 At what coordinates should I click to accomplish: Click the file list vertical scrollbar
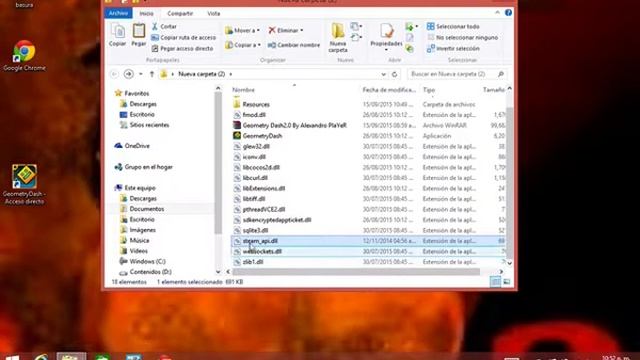click(x=509, y=182)
